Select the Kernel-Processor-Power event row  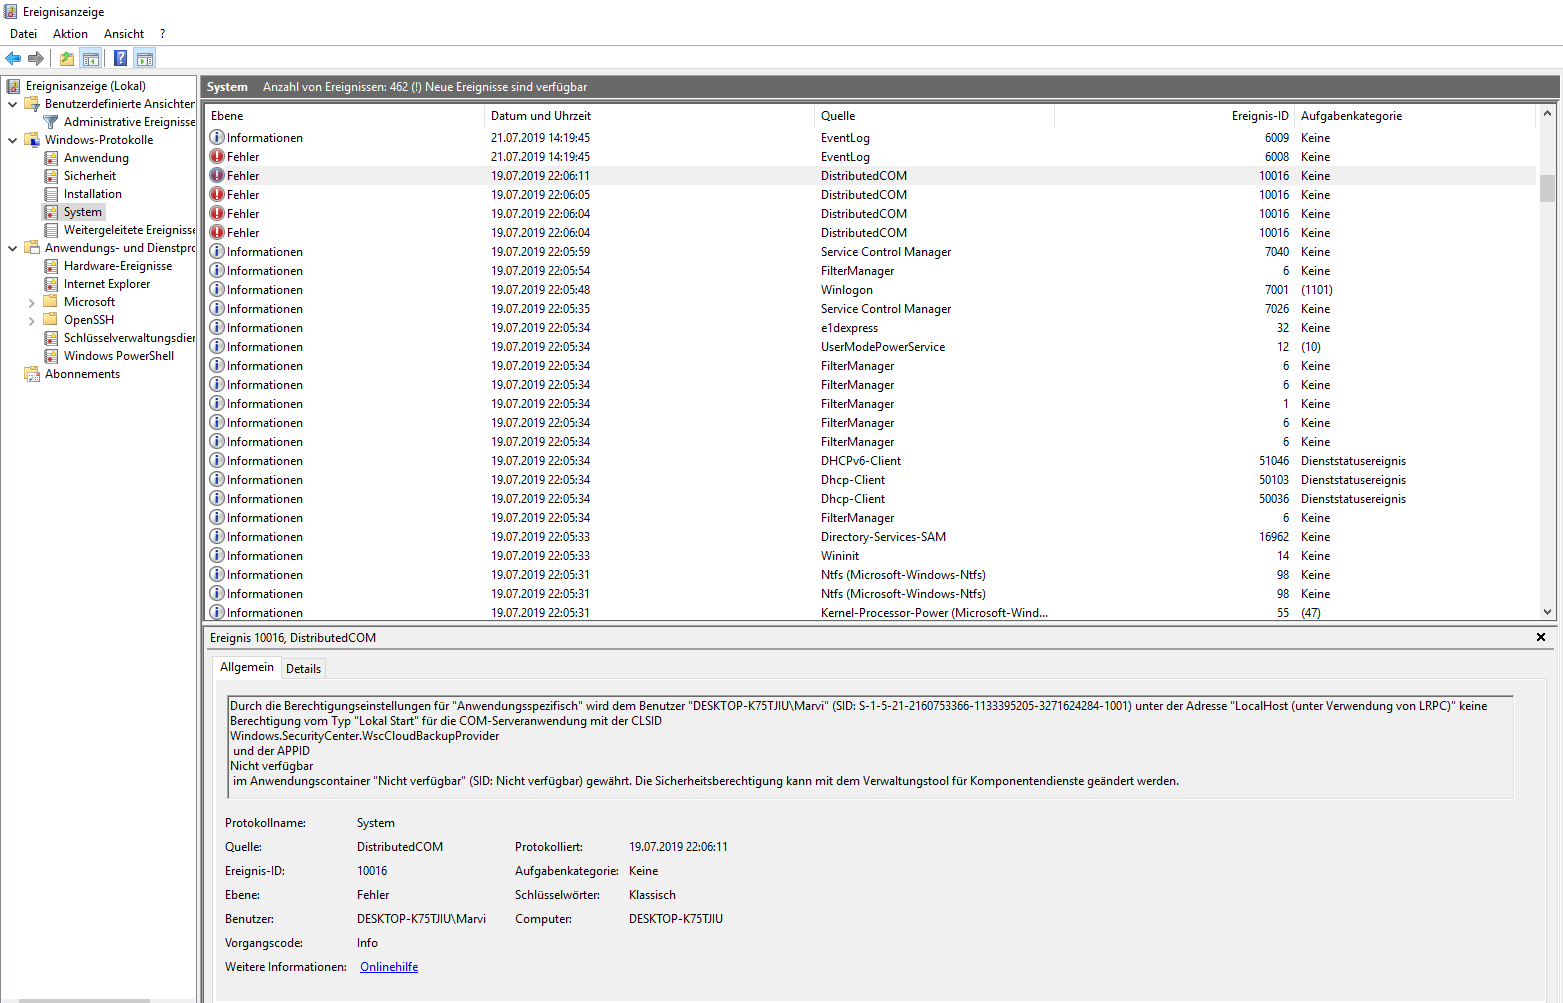point(870,612)
